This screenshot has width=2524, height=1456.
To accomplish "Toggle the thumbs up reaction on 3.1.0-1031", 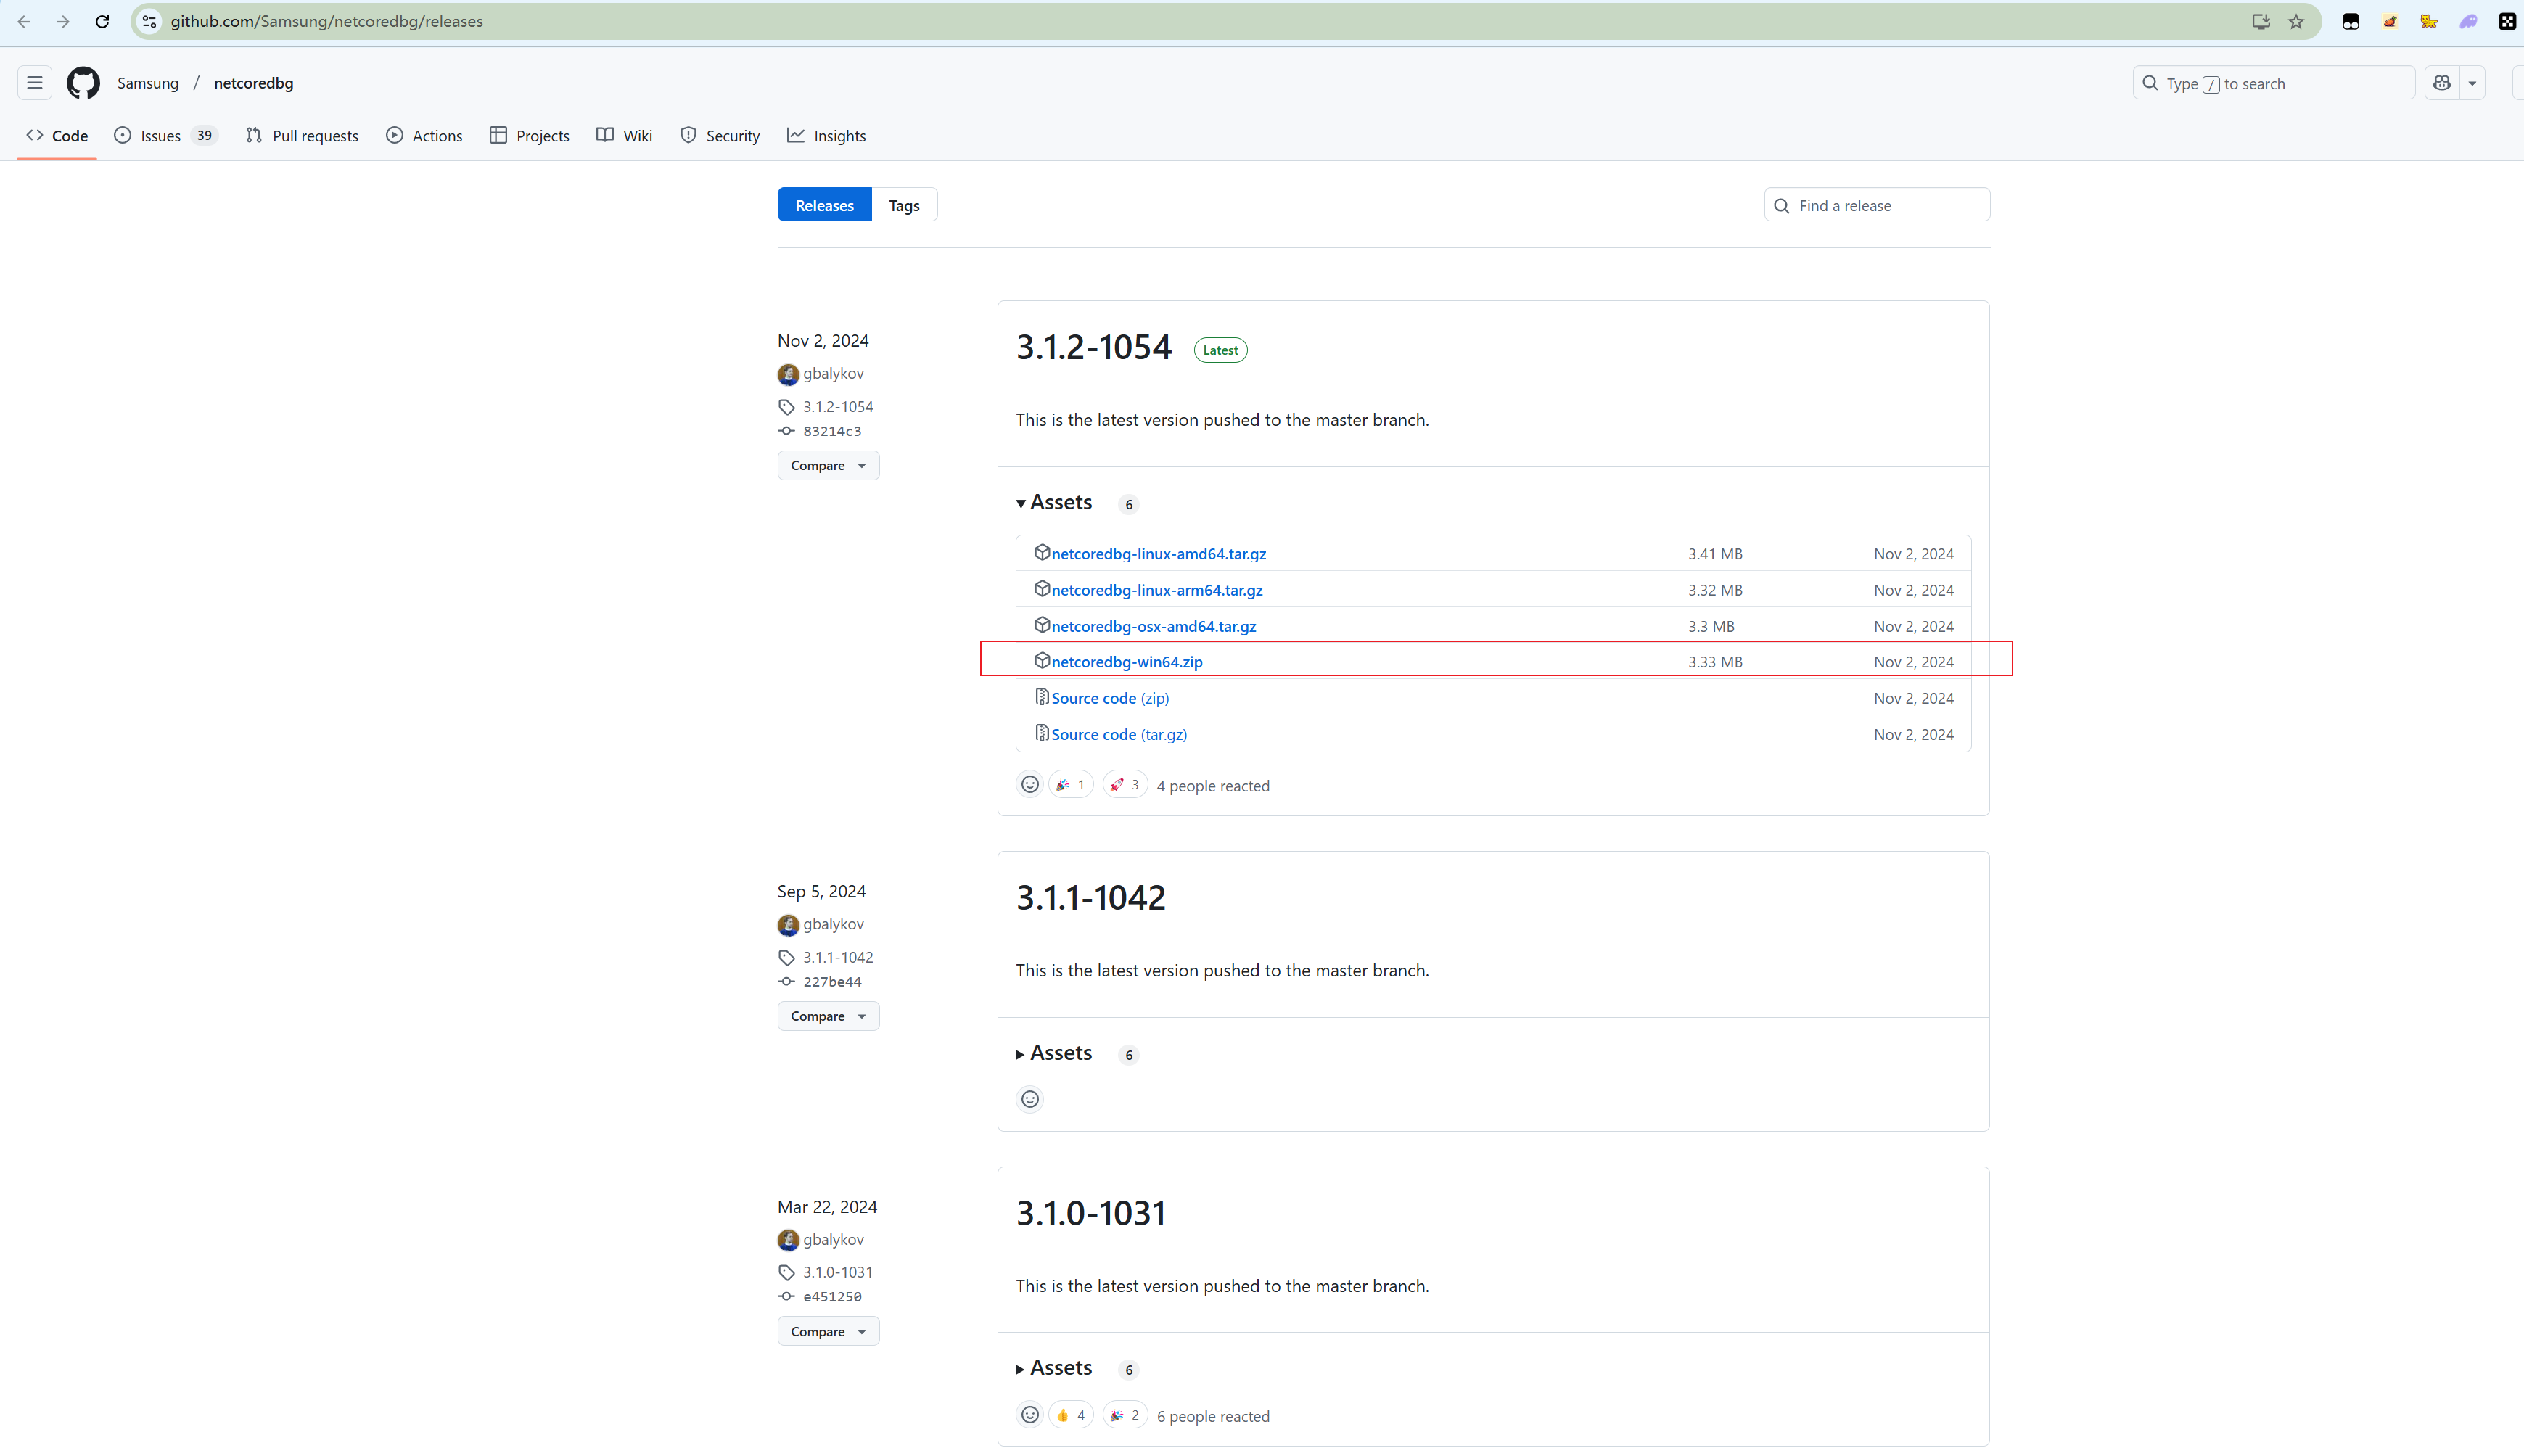I will point(1070,1415).
